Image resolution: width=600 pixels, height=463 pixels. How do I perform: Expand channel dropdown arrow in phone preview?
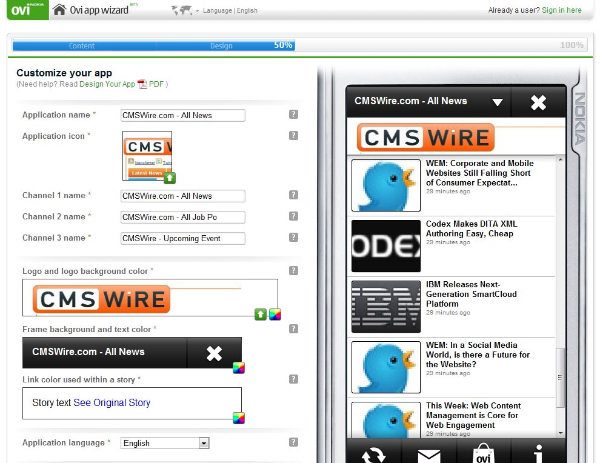point(497,102)
